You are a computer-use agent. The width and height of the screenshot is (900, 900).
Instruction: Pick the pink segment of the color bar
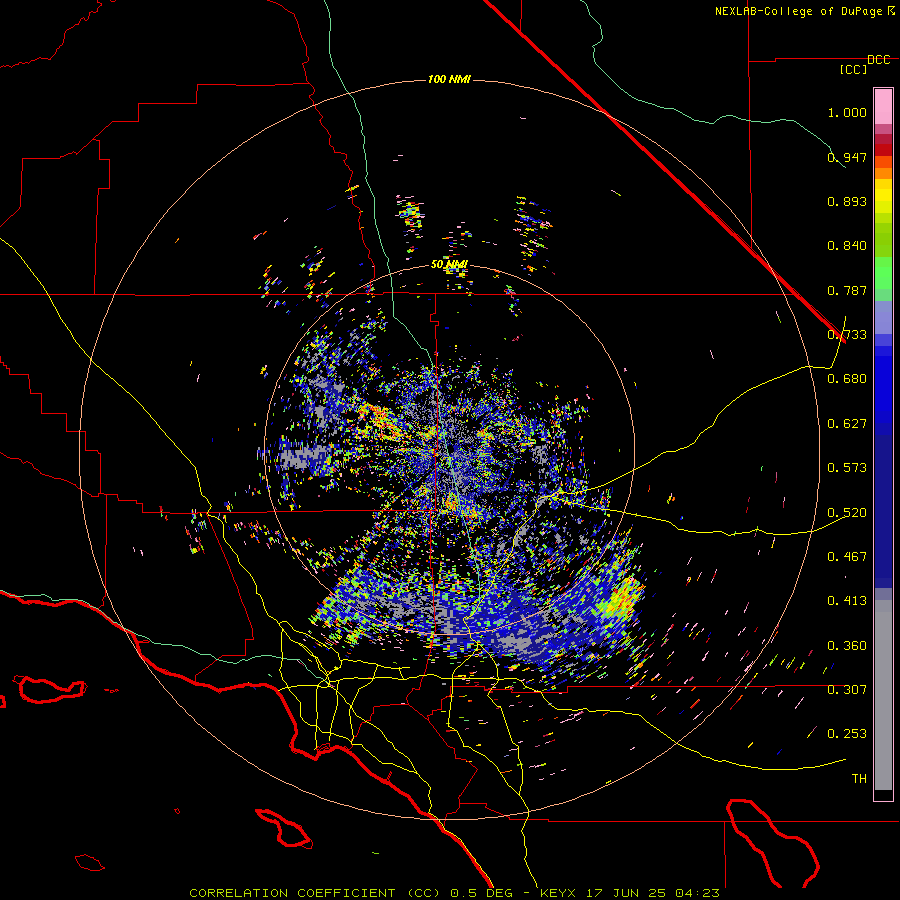883,107
